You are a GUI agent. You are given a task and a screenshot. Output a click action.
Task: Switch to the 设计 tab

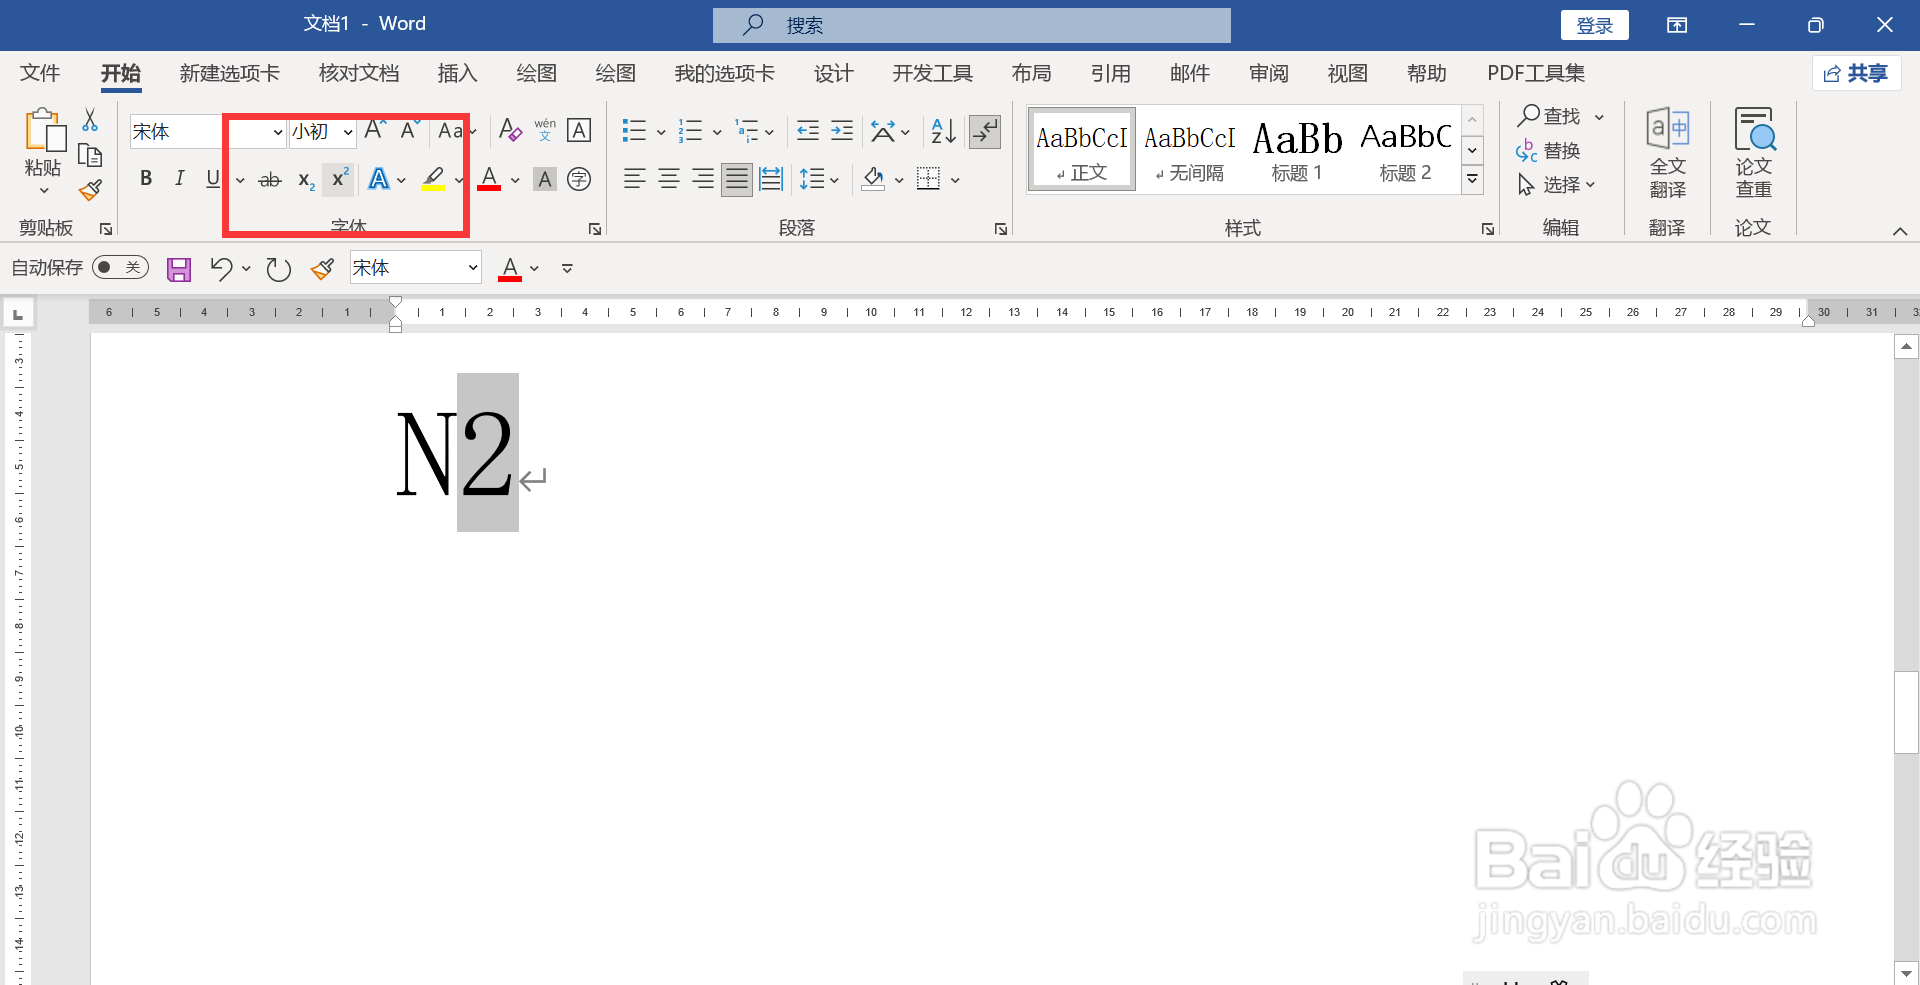833,73
